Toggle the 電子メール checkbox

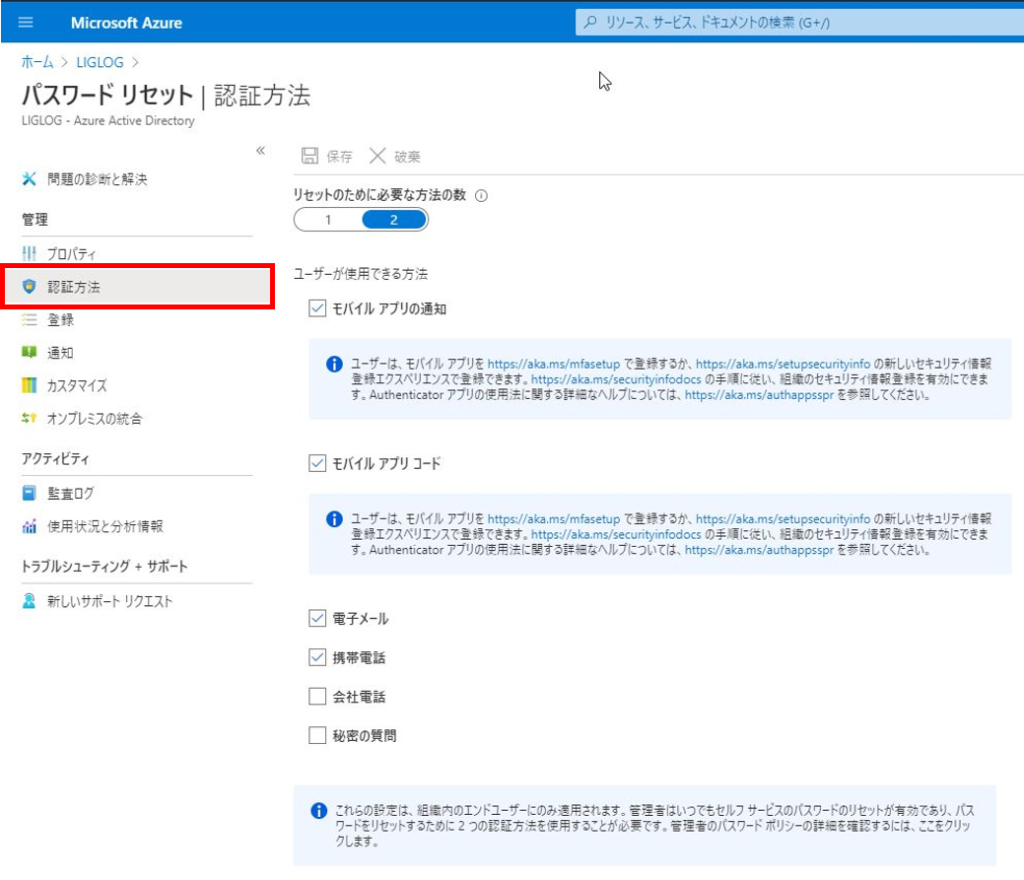pyautogui.click(x=318, y=619)
